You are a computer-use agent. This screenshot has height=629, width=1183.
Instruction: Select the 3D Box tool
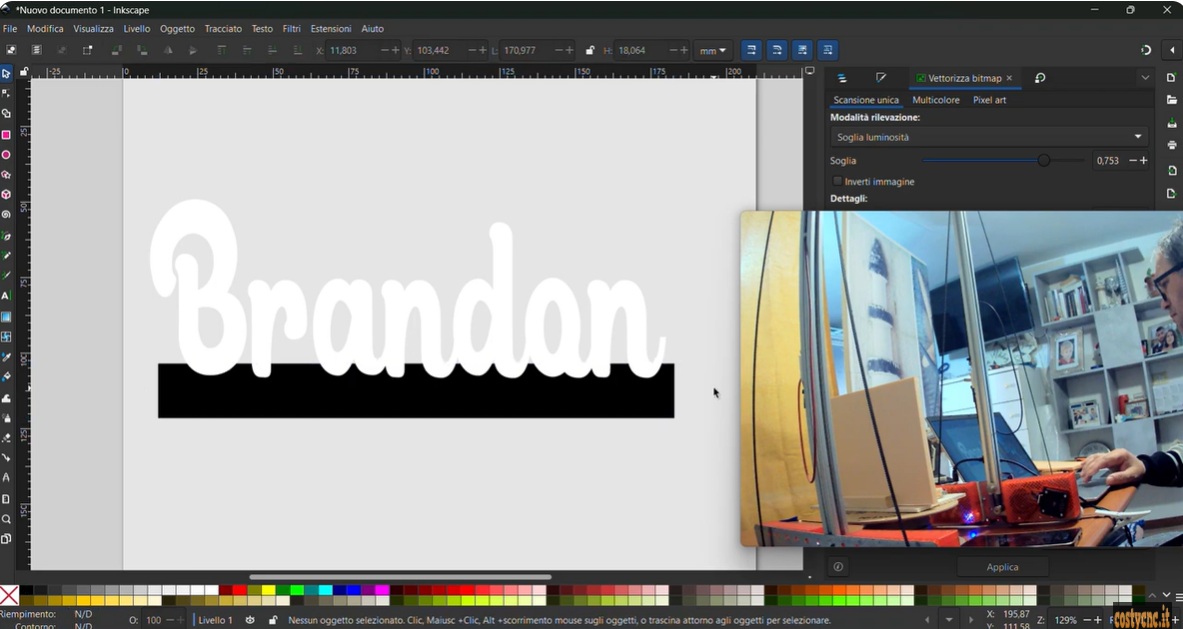pyautogui.click(x=6, y=195)
